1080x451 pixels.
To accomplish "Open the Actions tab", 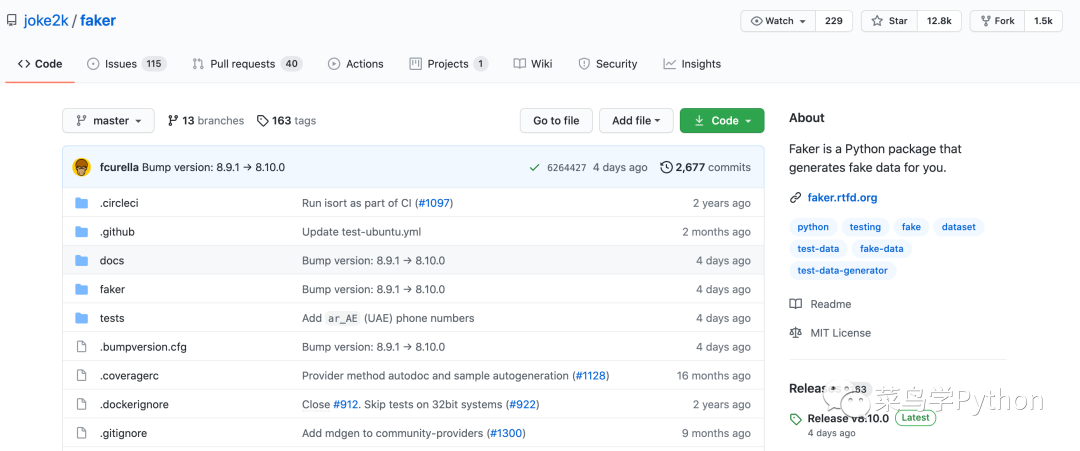I will point(356,64).
